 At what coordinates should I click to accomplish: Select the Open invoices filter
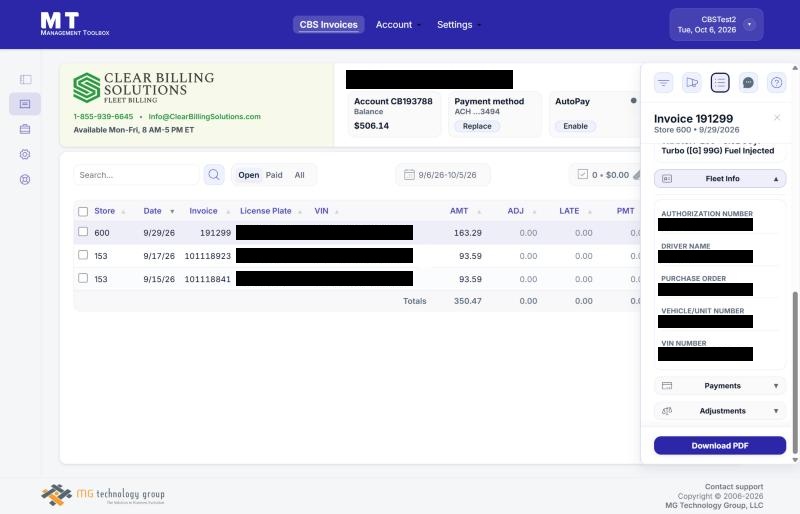pyautogui.click(x=248, y=175)
